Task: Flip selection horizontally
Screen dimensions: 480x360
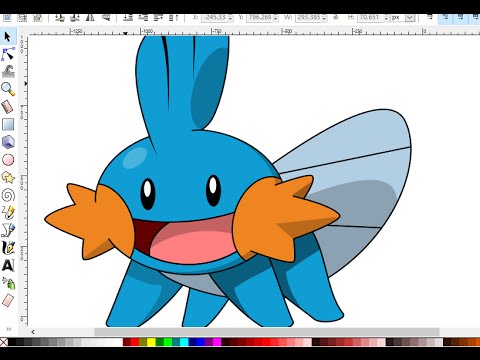Action: click(x=90, y=18)
